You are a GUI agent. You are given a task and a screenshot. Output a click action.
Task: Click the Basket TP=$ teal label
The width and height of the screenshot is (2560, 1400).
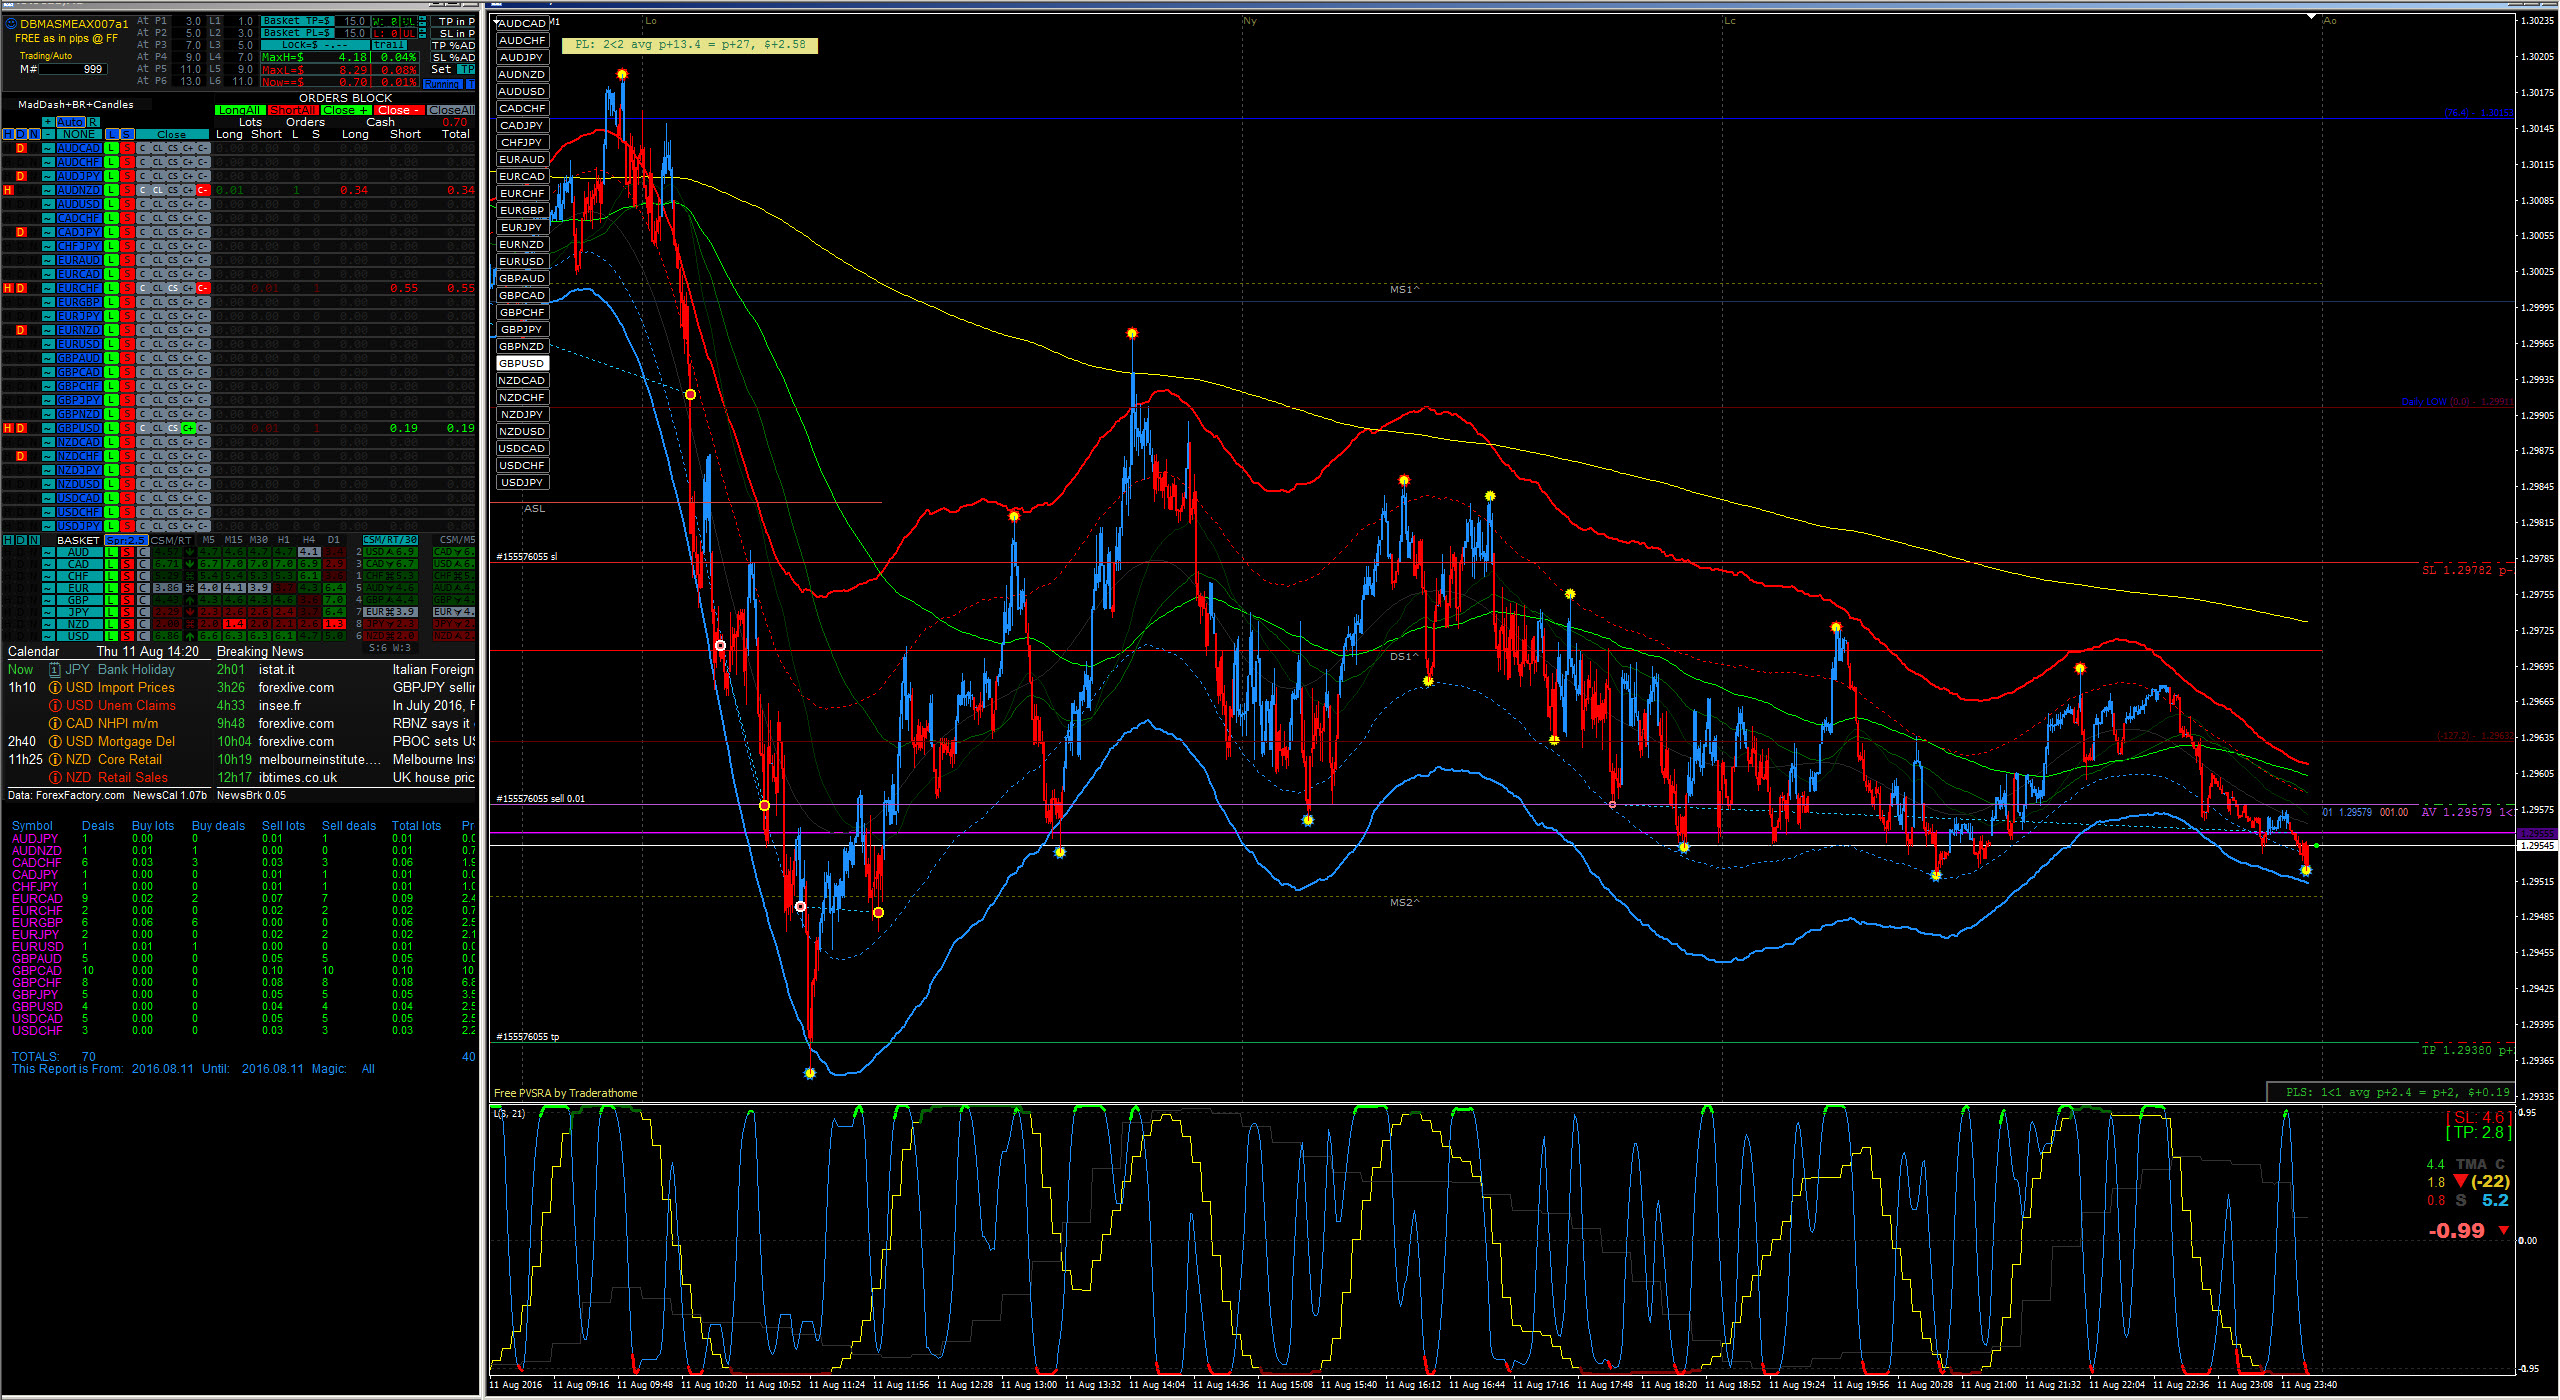(x=297, y=21)
